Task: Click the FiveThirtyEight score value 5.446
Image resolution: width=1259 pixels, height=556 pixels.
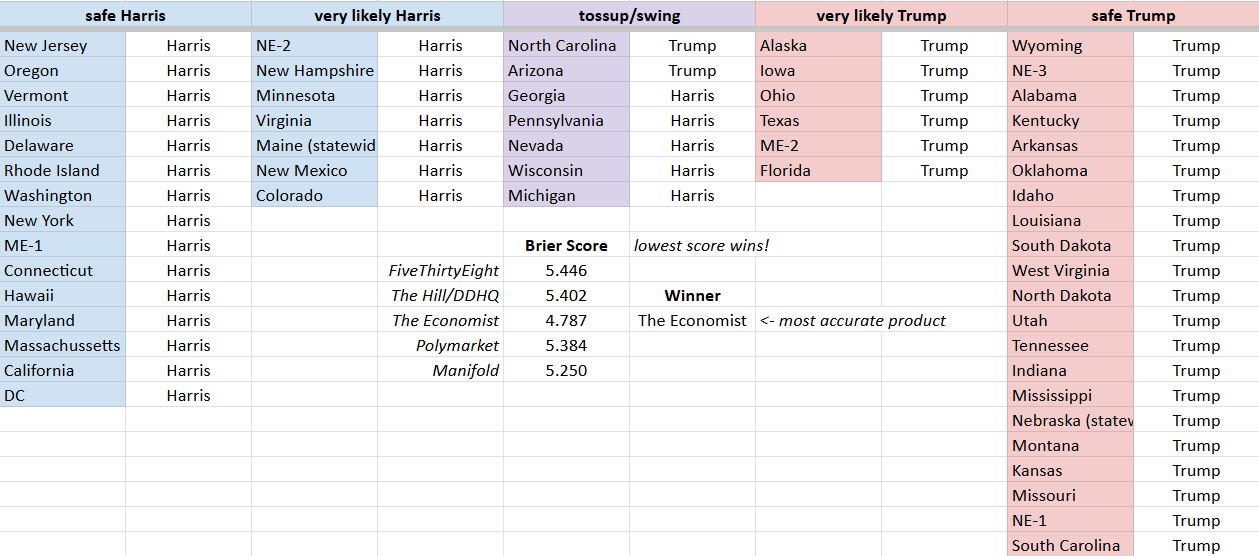Action: pos(567,270)
